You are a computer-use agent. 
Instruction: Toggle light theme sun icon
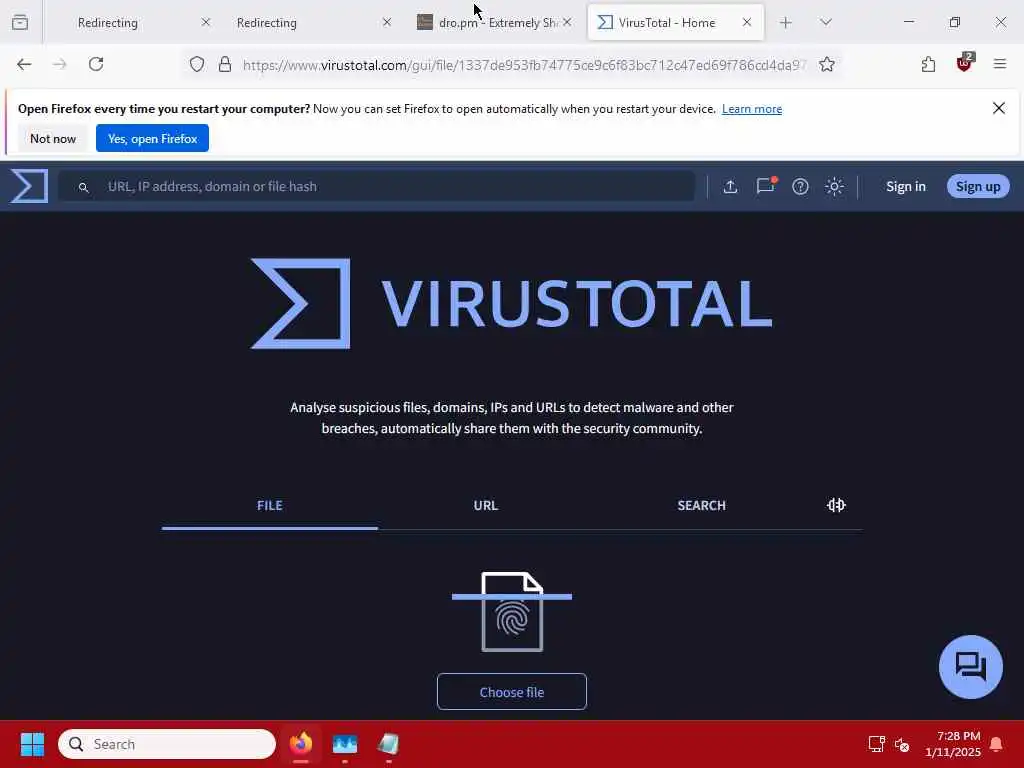[834, 187]
